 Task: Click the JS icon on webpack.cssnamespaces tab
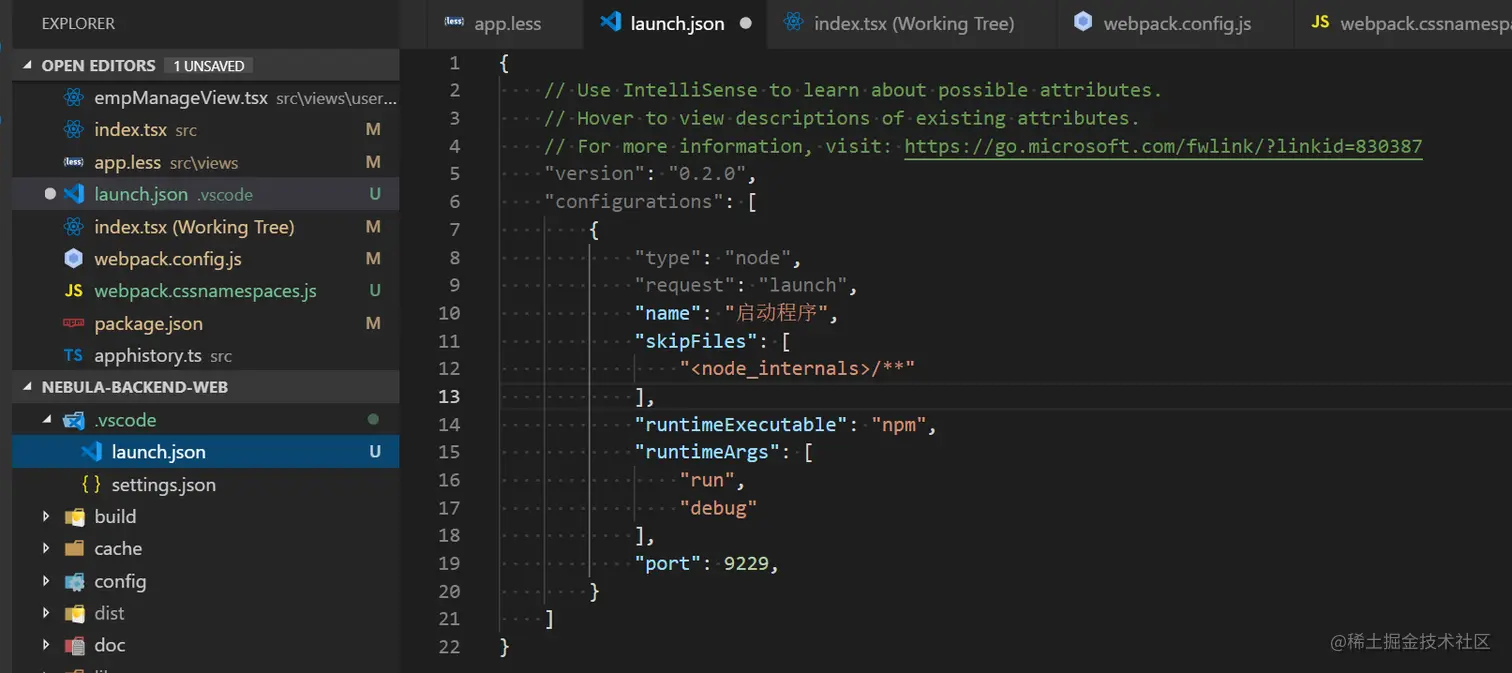coord(1321,22)
